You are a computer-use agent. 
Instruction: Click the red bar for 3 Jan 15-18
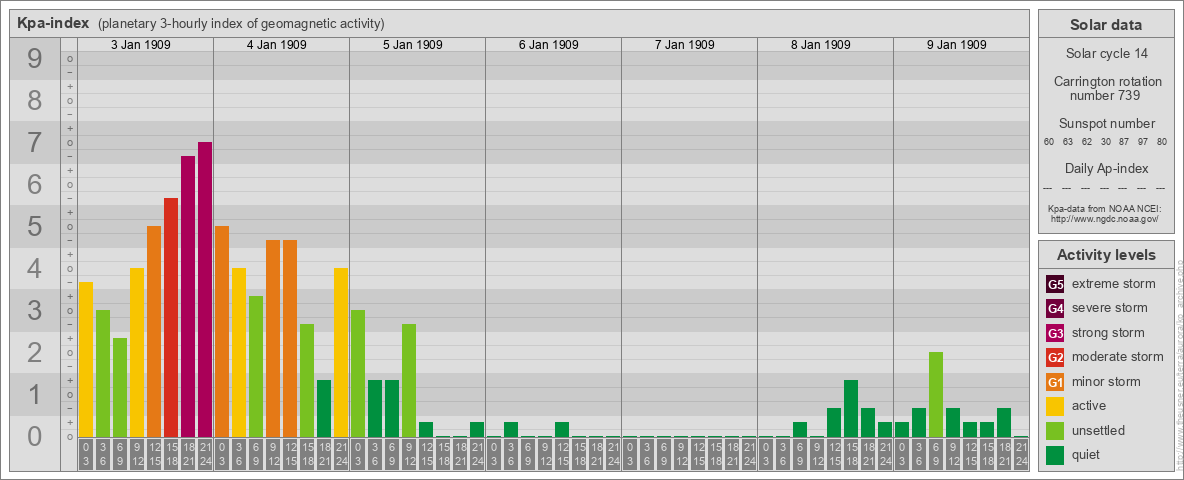coord(171,318)
